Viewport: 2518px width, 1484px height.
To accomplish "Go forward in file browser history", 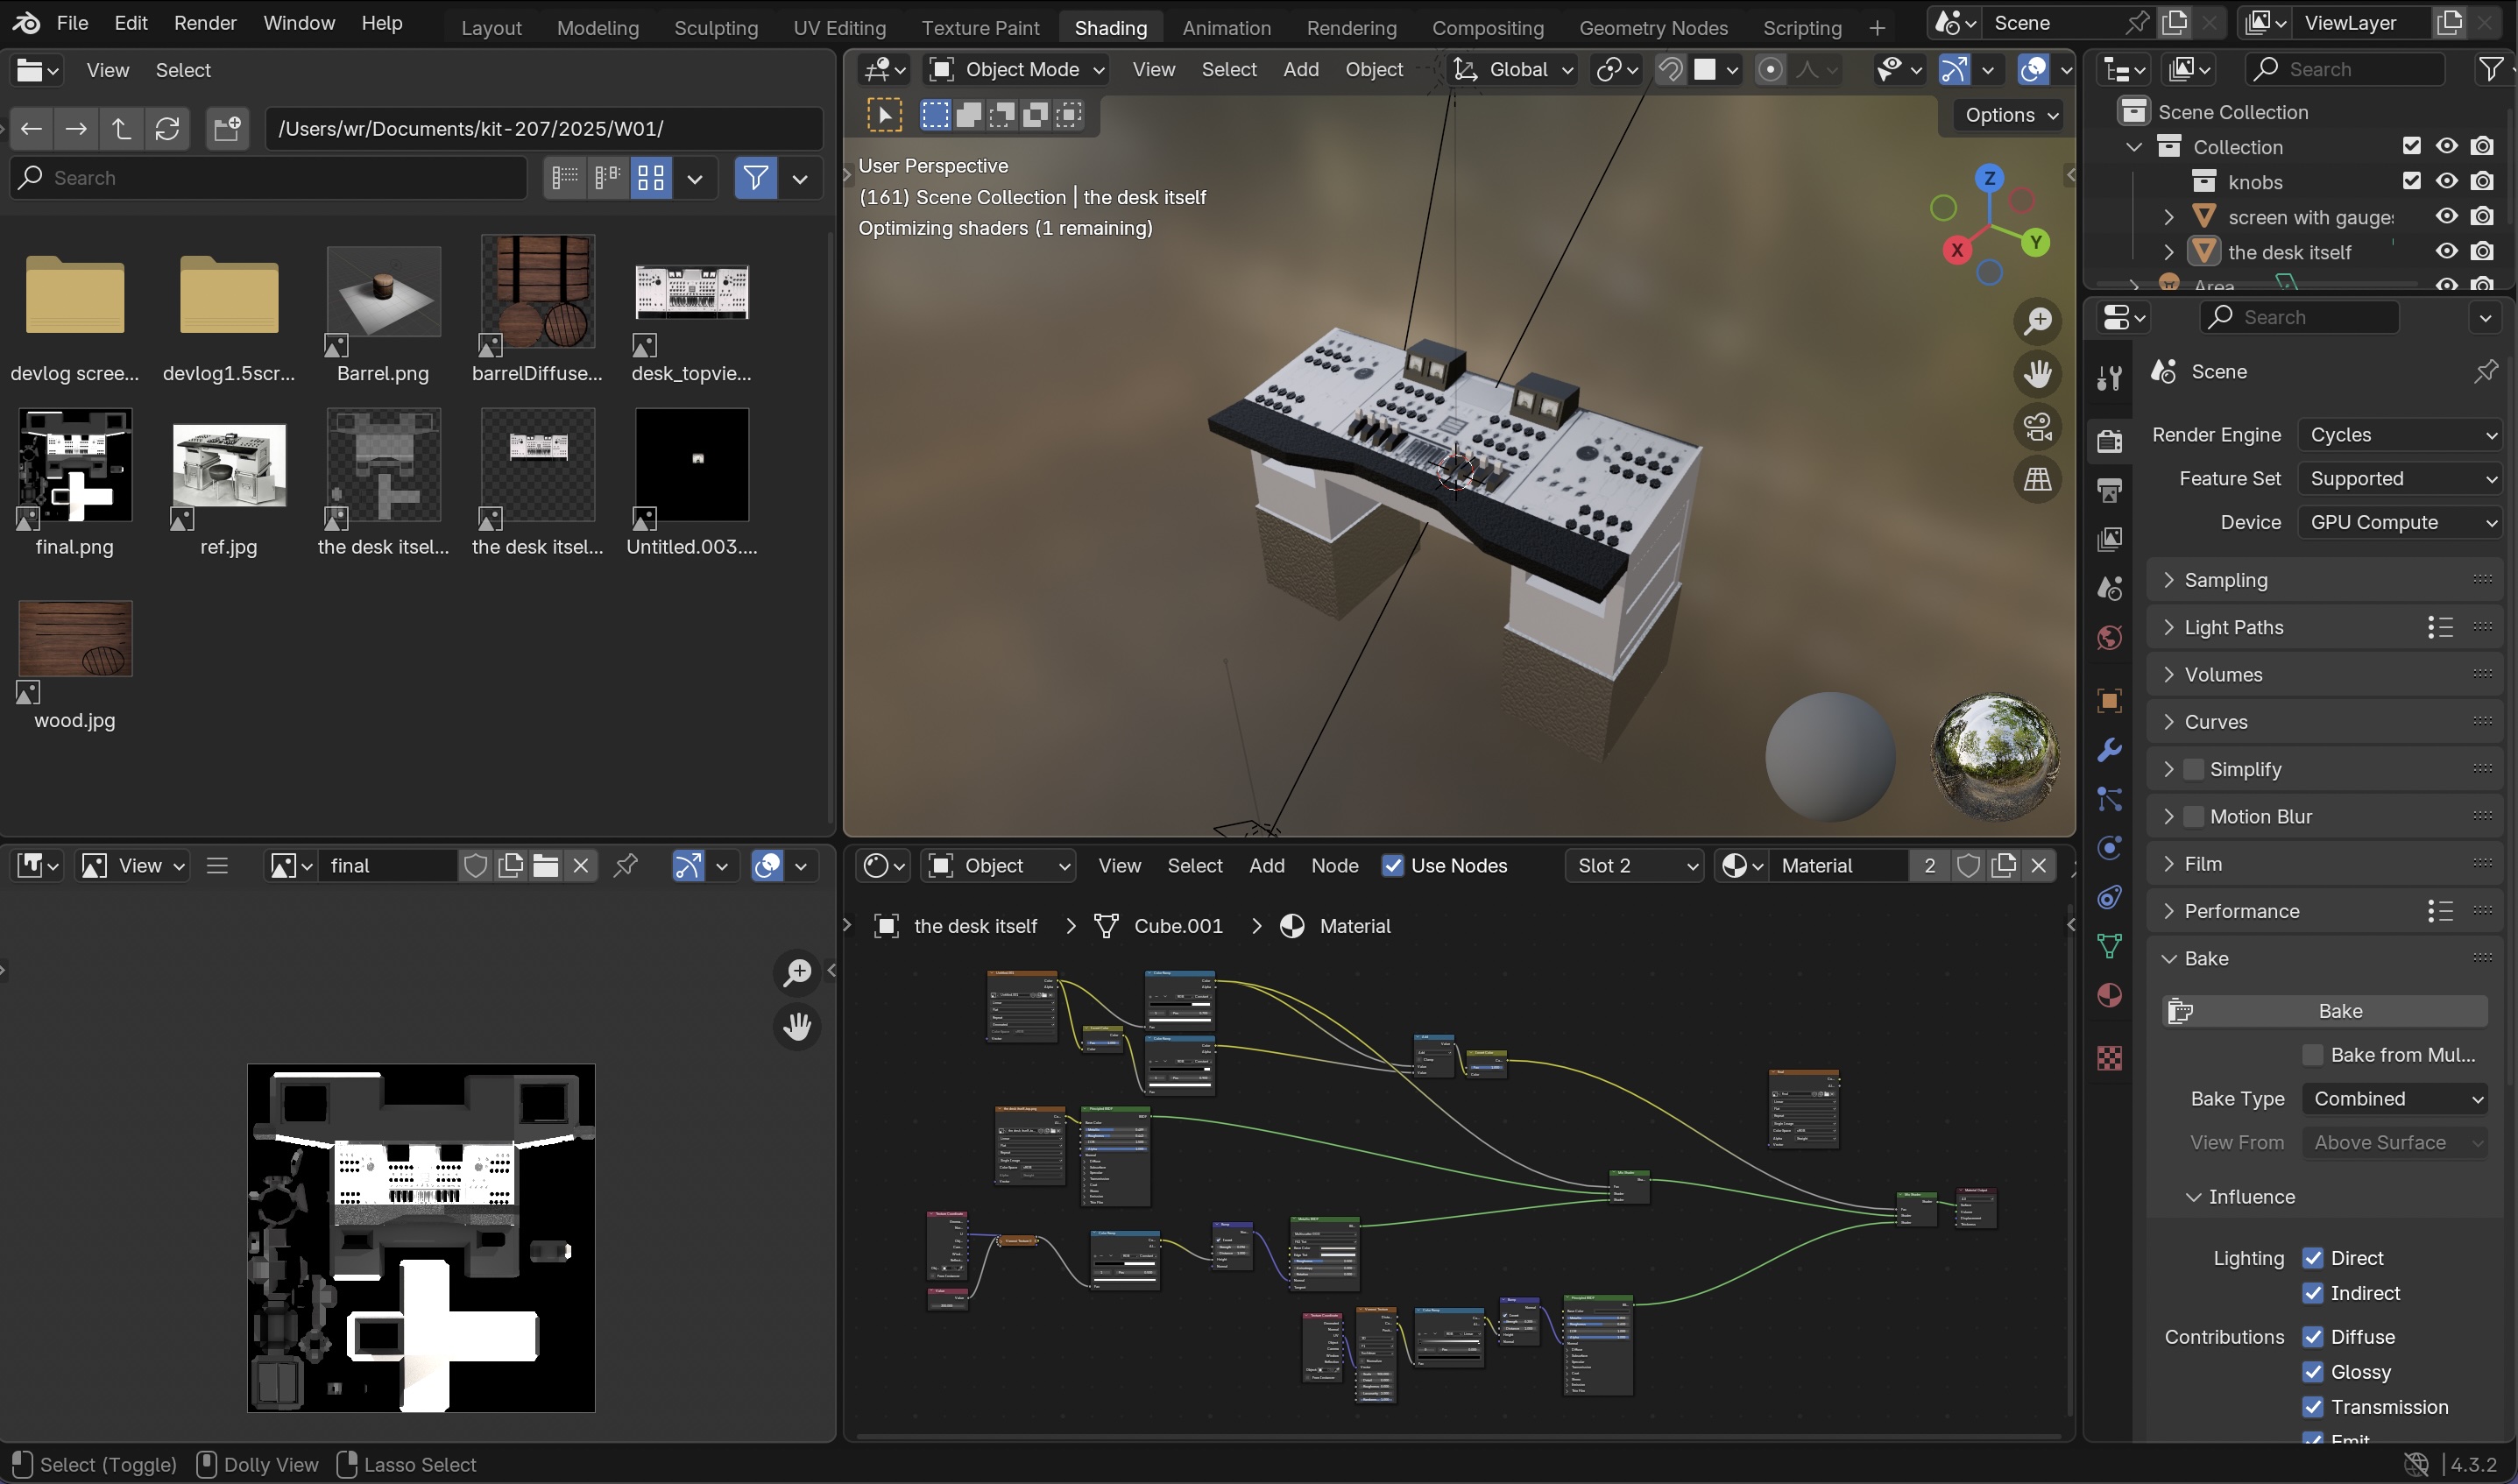I will (76, 129).
